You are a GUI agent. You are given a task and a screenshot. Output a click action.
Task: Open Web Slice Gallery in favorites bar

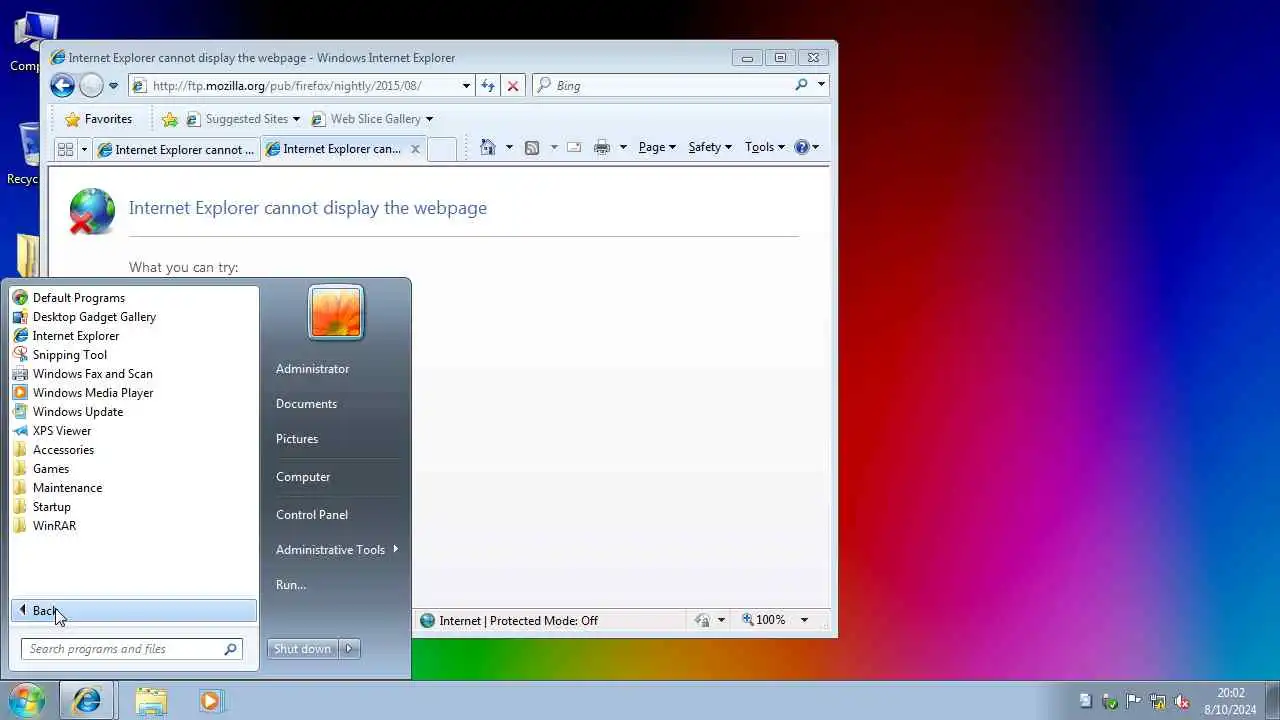(x=372, y=119)
